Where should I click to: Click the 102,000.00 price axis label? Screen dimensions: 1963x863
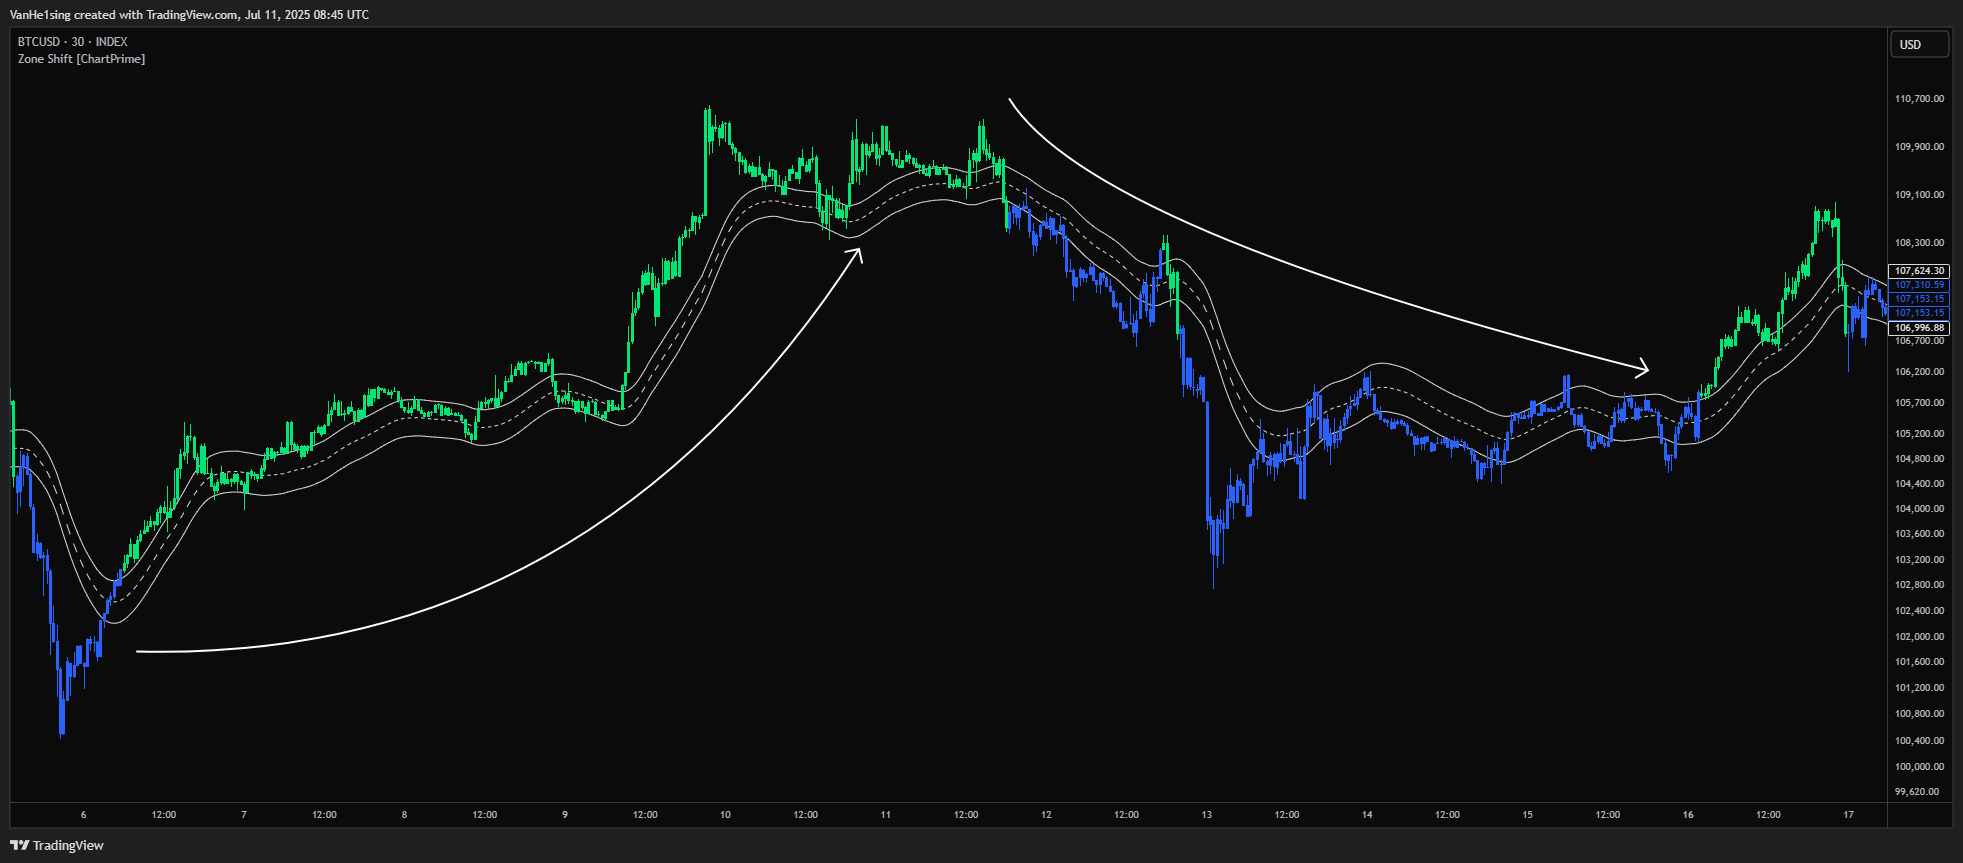click(x=1919, y=637)
